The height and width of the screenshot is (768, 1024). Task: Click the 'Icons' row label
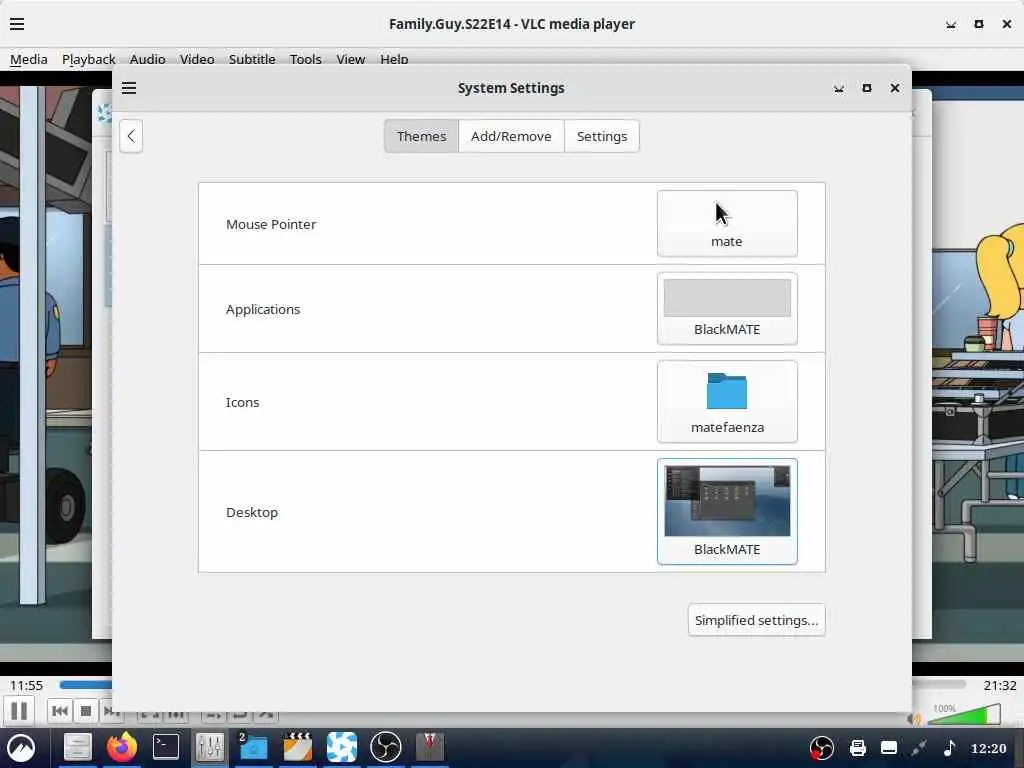(x=242, y=402)
